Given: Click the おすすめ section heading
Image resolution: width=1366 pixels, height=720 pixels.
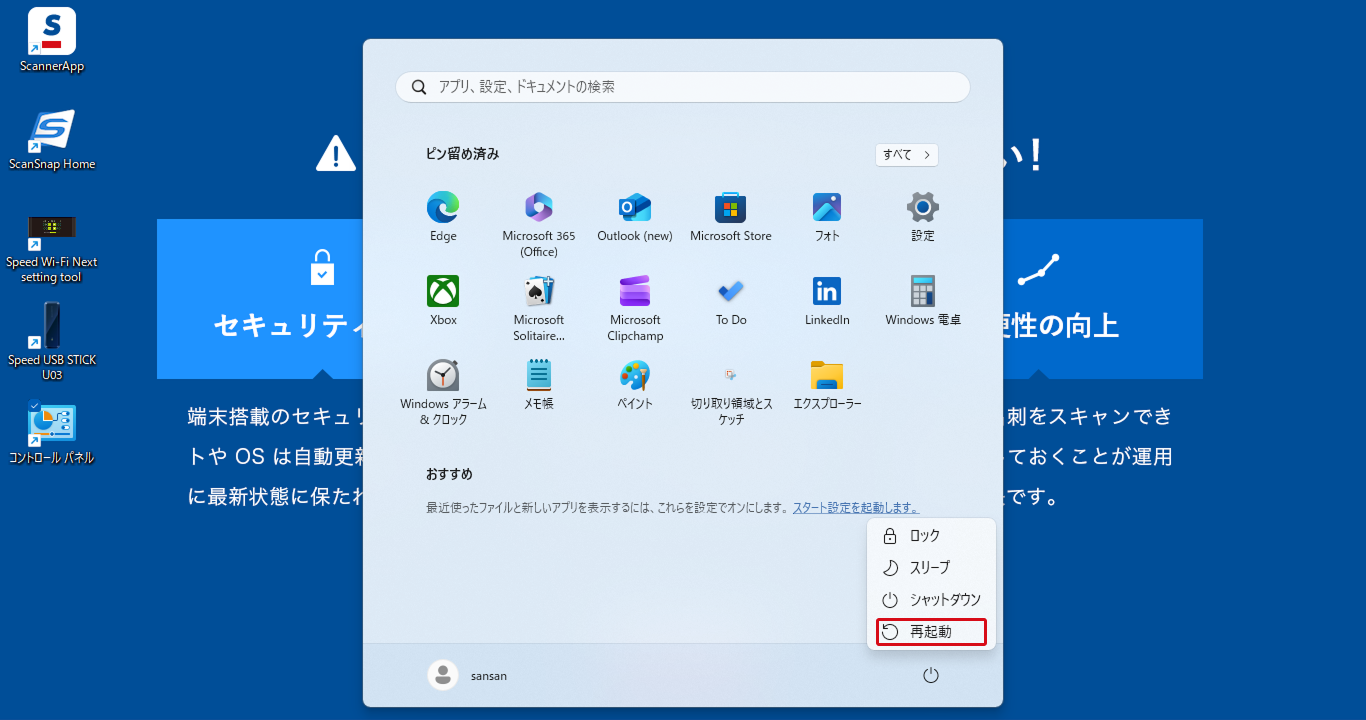Looking at the screenshot, I should tap(449, 474).
